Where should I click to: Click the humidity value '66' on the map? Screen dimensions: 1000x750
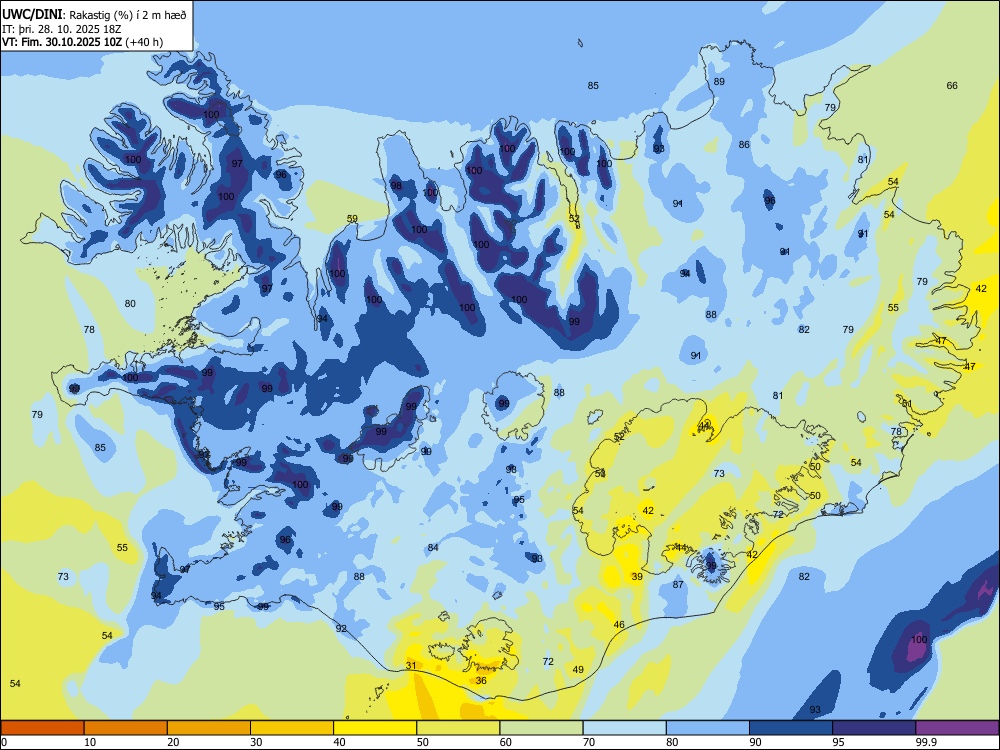[x=952, y=85]
